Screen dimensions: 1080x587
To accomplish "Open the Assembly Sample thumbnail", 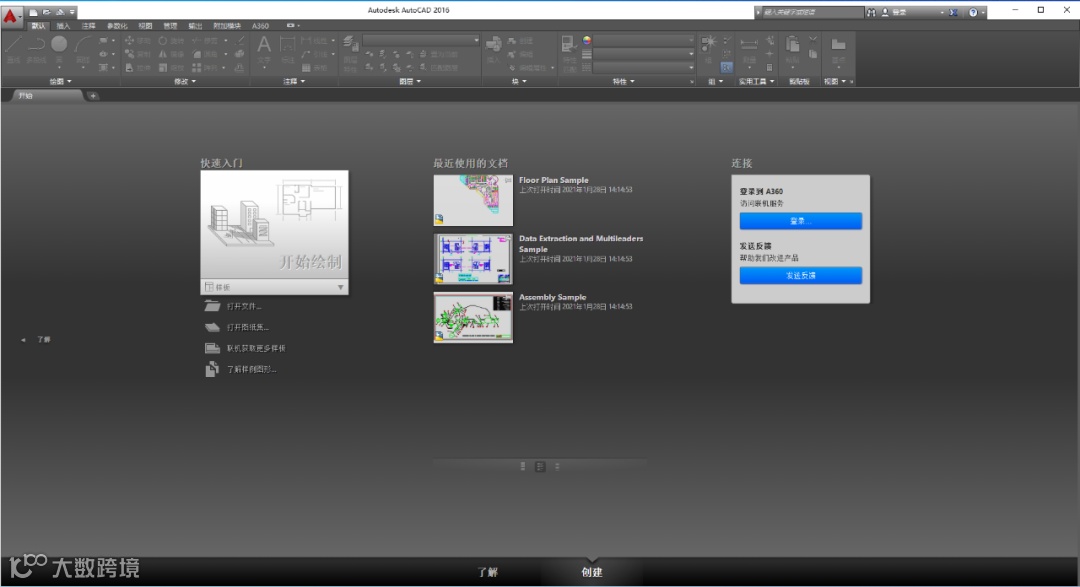I will point(473,317).
